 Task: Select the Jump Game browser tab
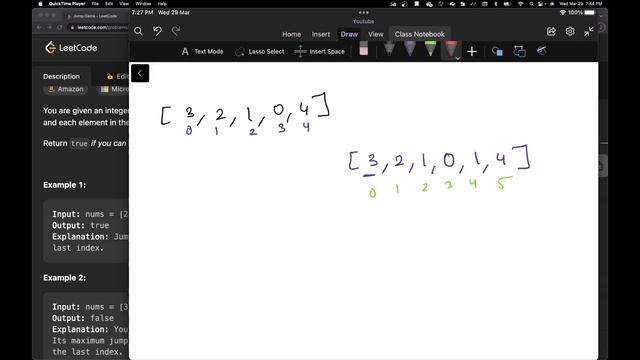point(95,16)
